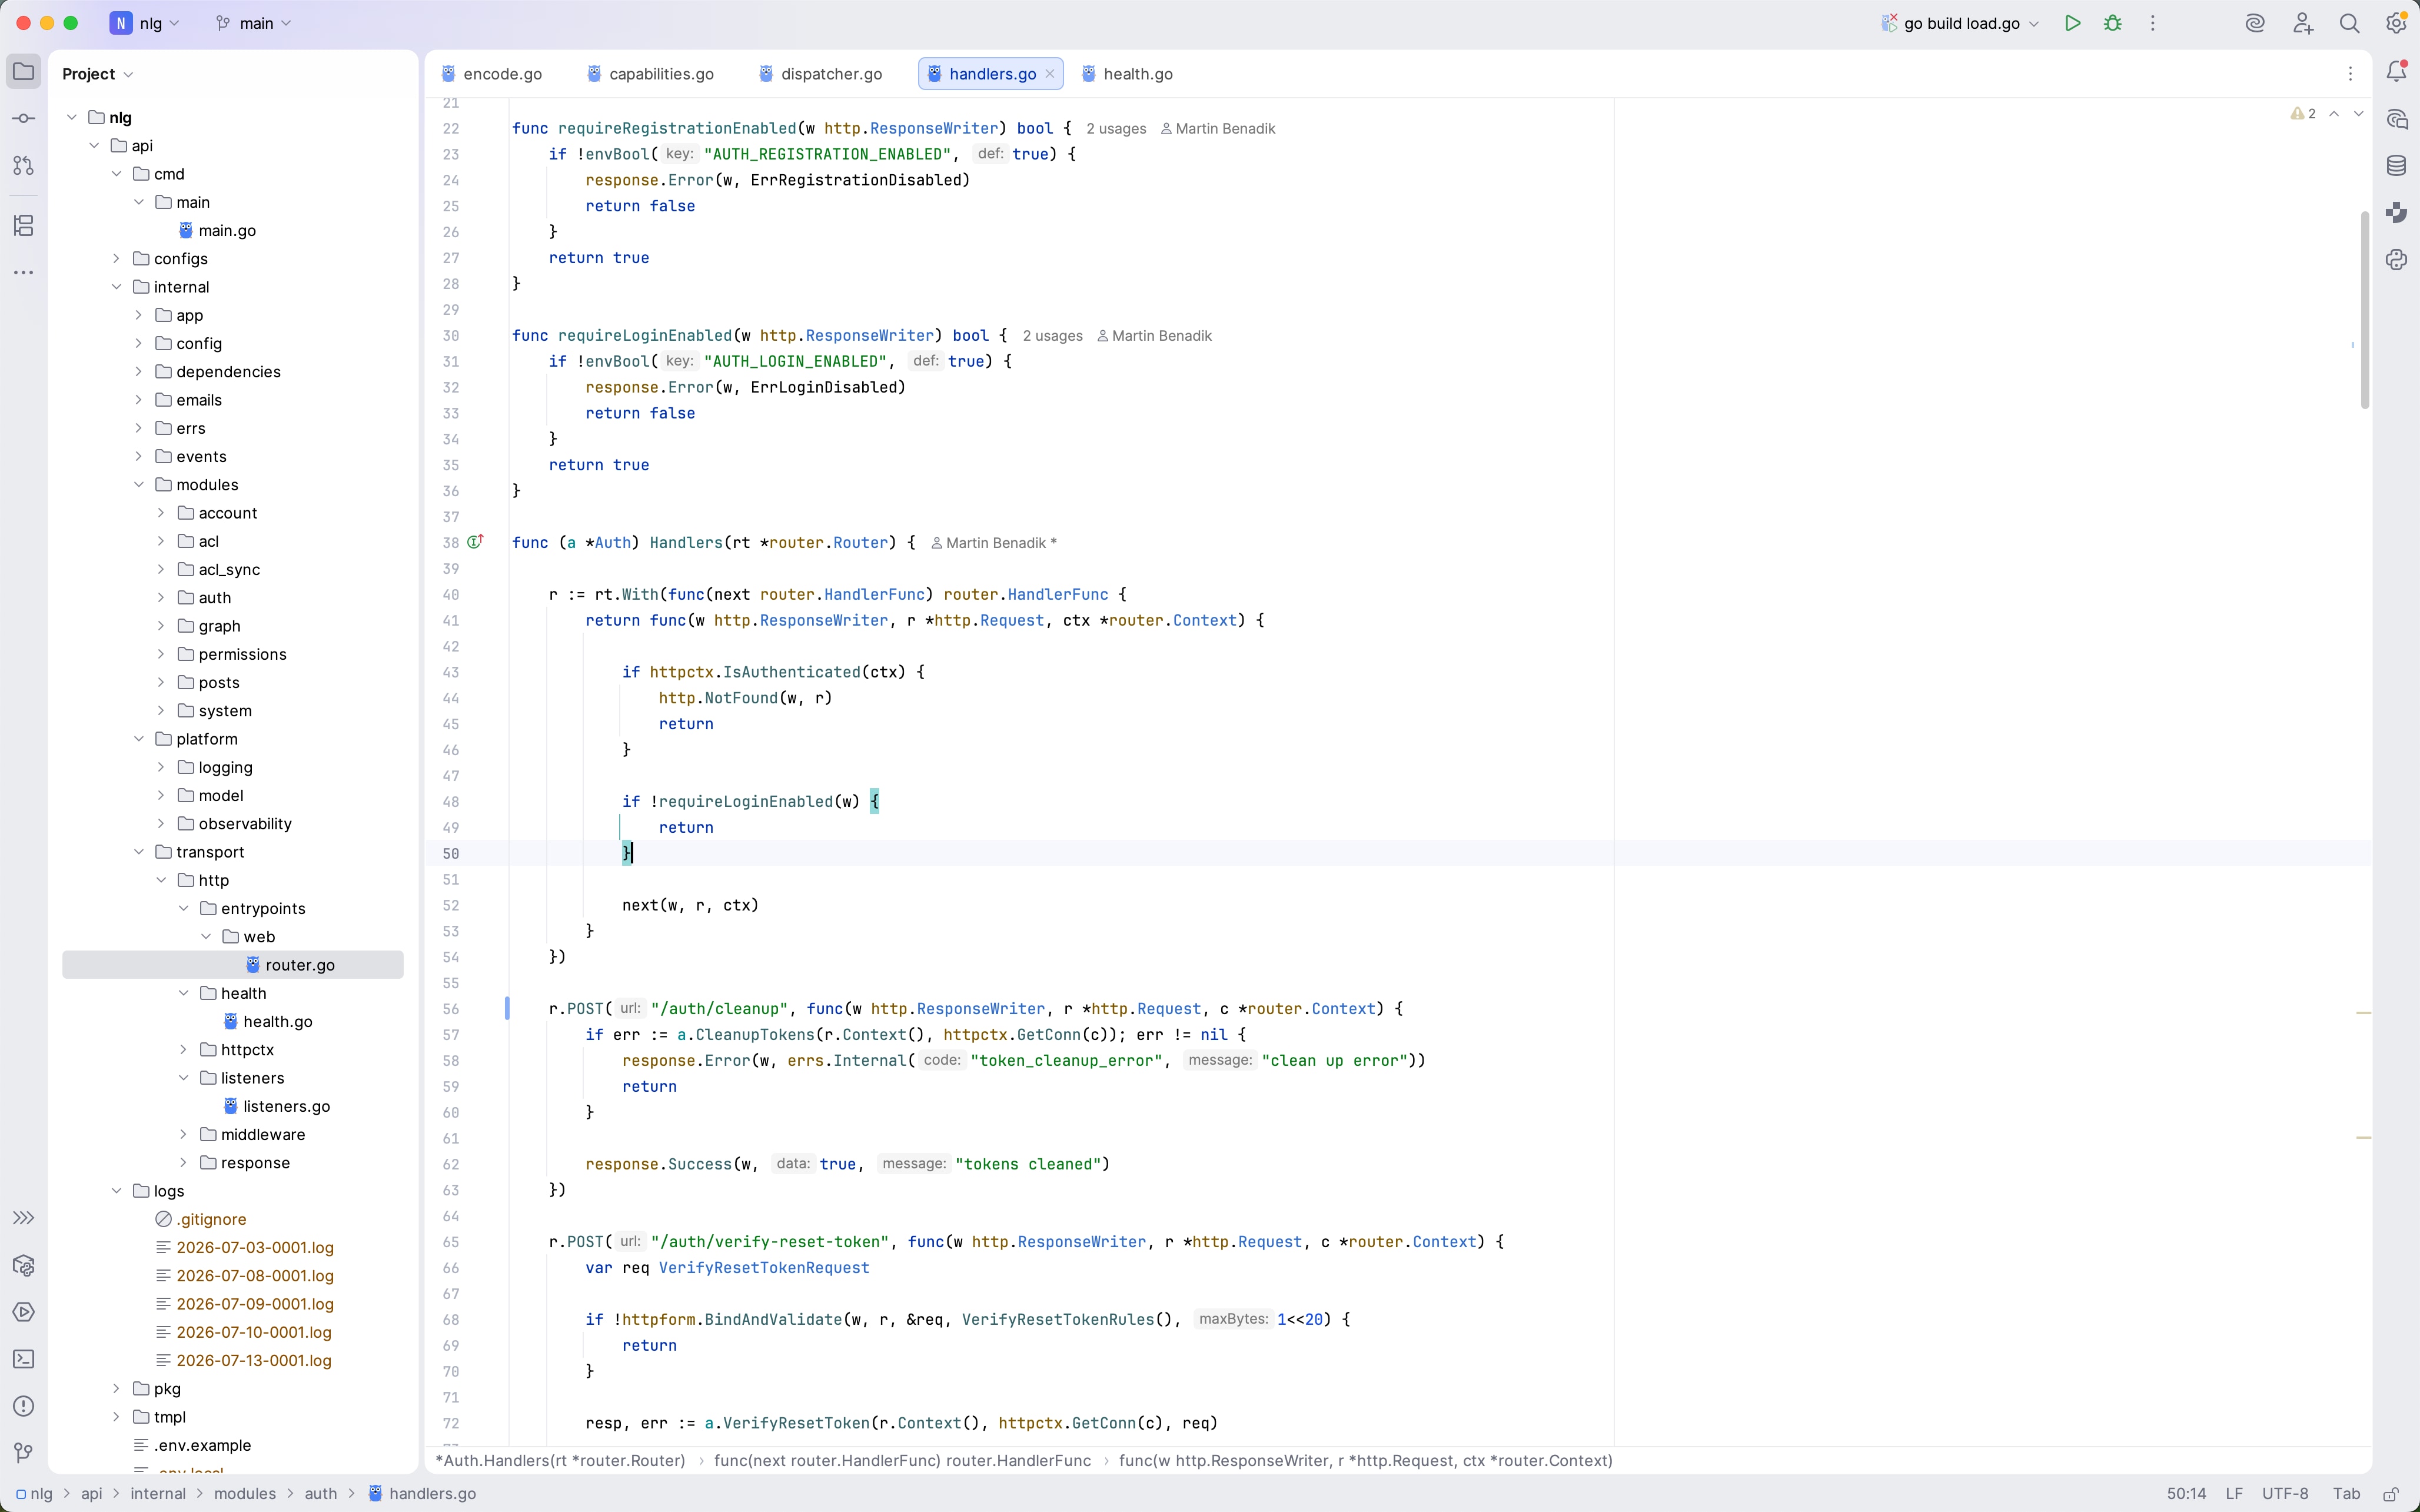Image resolution: width=2420 pixels, height=1512 pixels.
Task: Open the Terminal tool window icon
Action: coord(23,1359)
